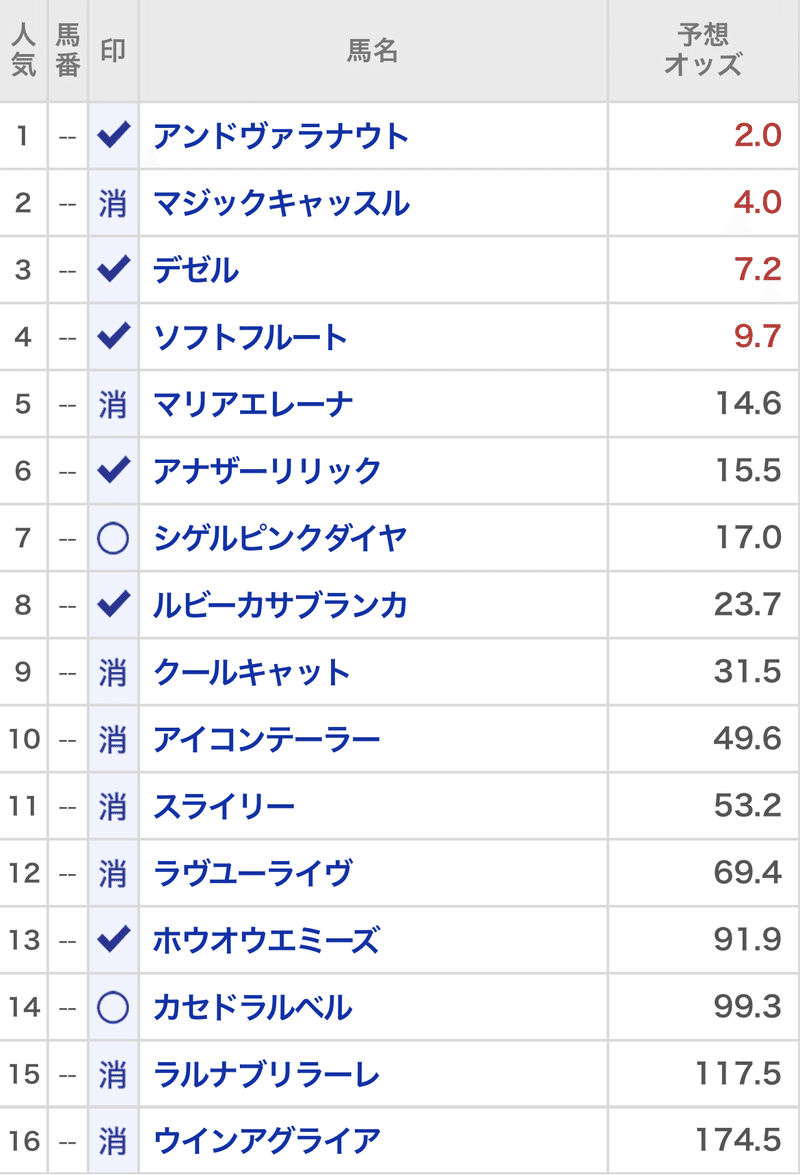Toggle checkmark for ソフトフルート row
This screenshot has width=800, height=1175.
[x=114, y=336]
